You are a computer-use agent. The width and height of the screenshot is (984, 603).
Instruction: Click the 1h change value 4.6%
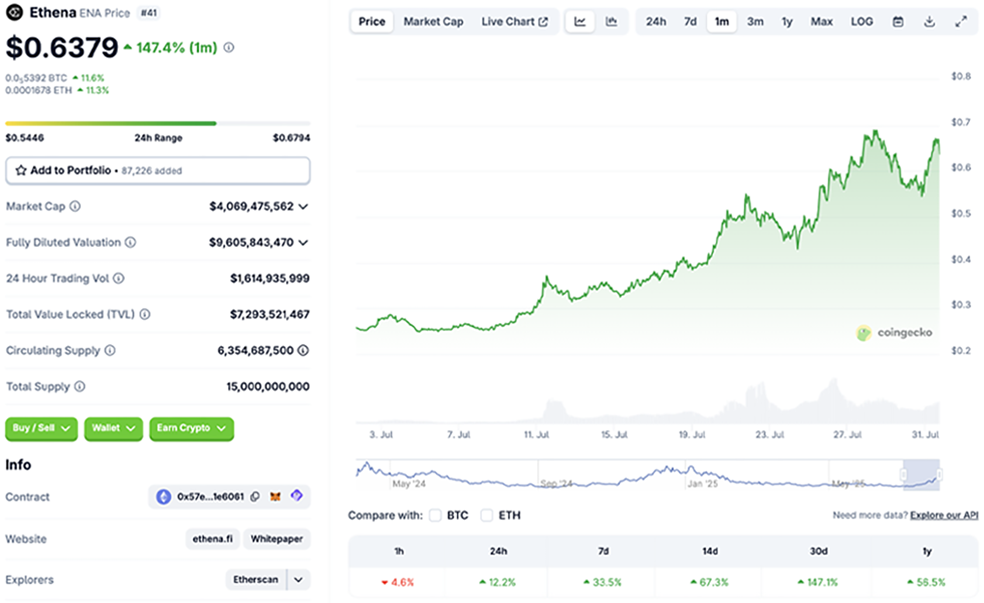coord(398,582)
